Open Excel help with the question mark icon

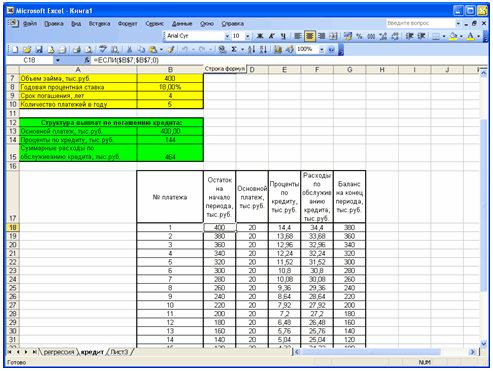pos(331,50)
